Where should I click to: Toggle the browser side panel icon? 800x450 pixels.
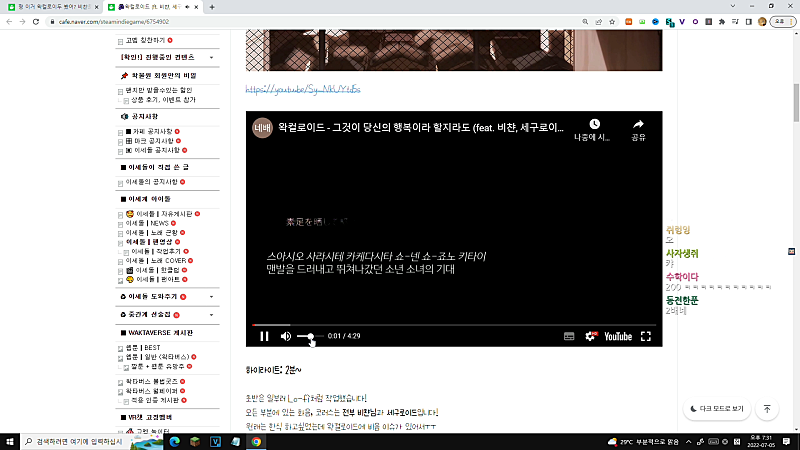coord(748,22)
